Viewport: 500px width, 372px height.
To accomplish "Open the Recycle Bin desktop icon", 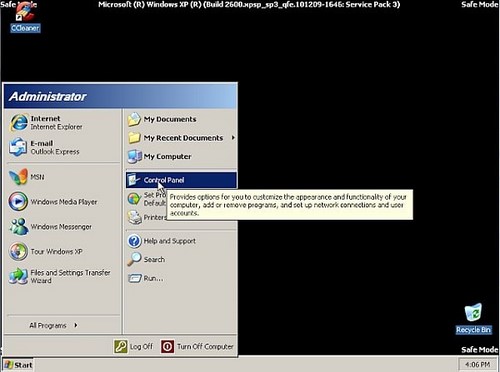I will click(x=473, y=313).
